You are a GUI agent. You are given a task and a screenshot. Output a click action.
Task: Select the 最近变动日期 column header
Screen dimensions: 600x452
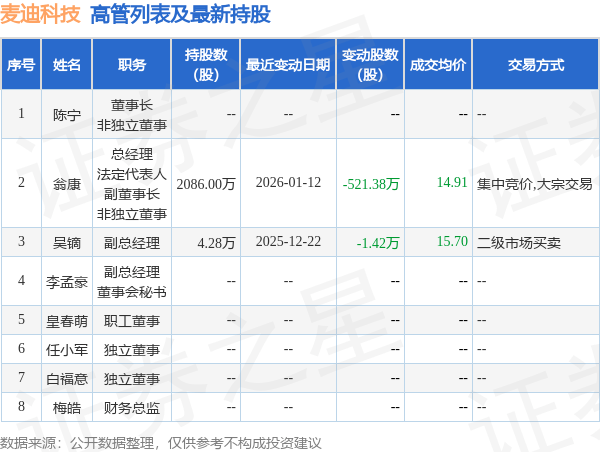point(288,65)
